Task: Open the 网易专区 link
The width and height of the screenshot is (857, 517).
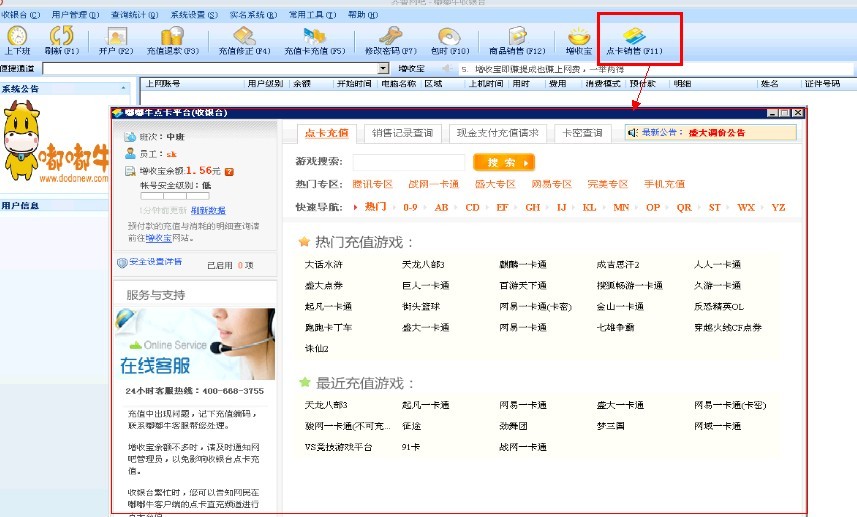Action: coord(551,184)
